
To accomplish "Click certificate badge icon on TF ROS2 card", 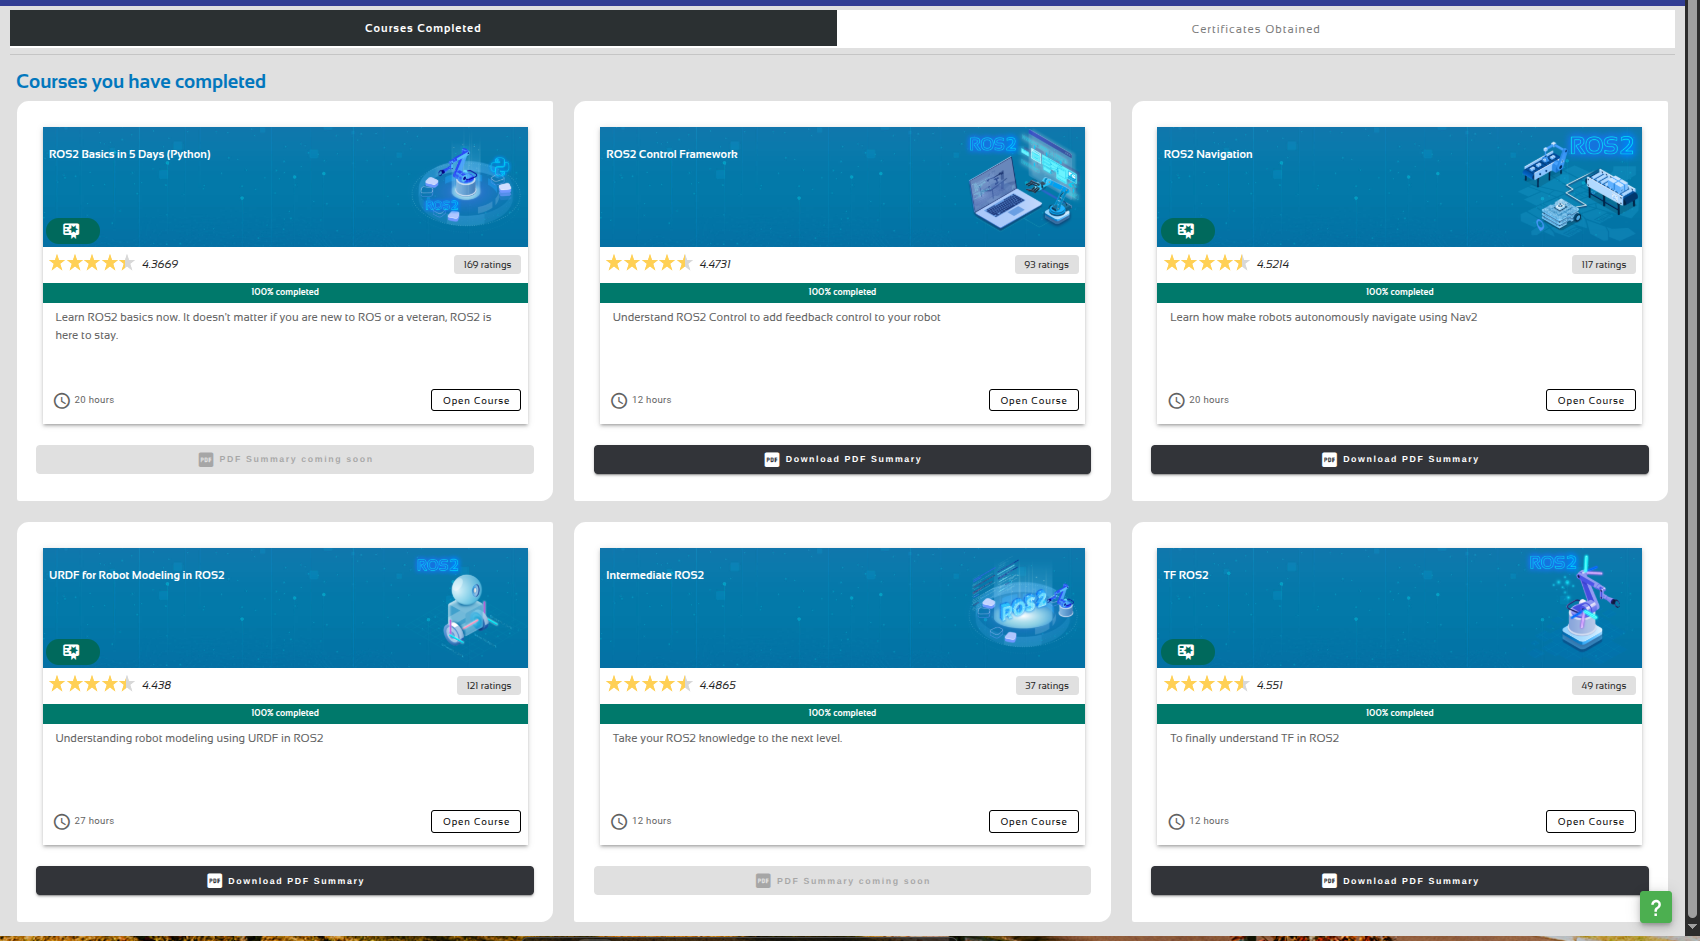I will [x=1186, y=651].
